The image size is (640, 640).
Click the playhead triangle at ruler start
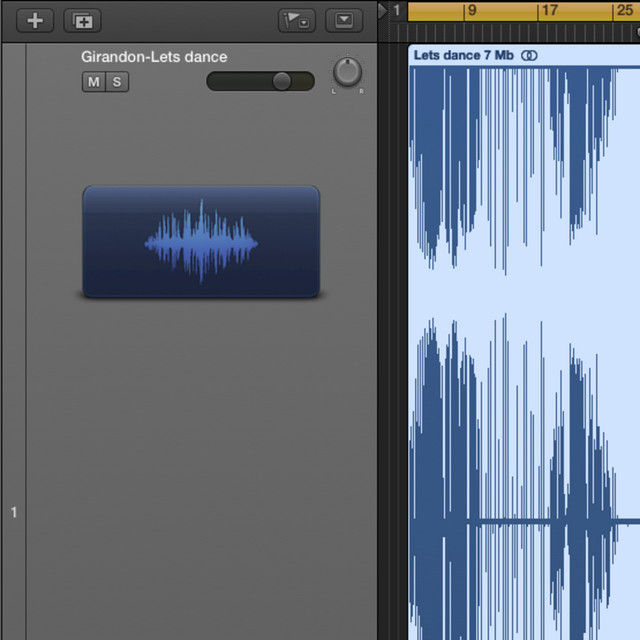click(x=382, y=10)
